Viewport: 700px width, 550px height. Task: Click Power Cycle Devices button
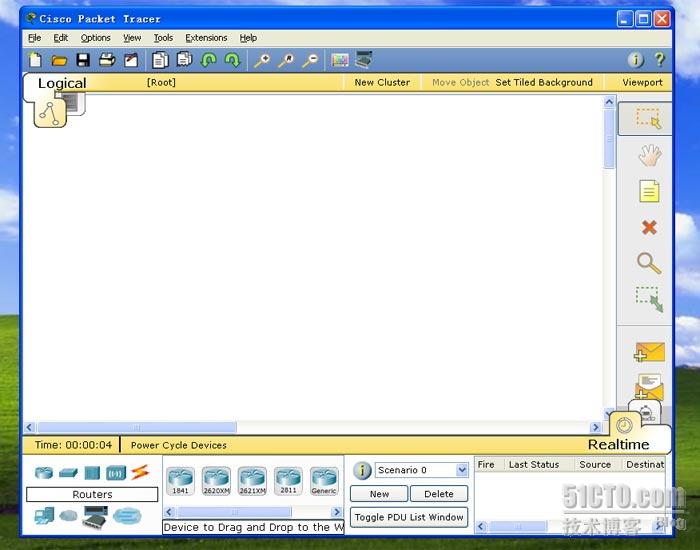pyautogui.click(x=179, y=445)
